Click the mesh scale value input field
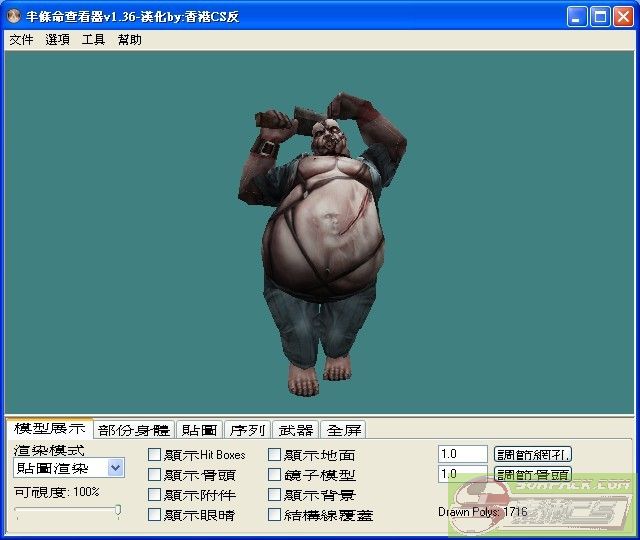 (462, 455)
